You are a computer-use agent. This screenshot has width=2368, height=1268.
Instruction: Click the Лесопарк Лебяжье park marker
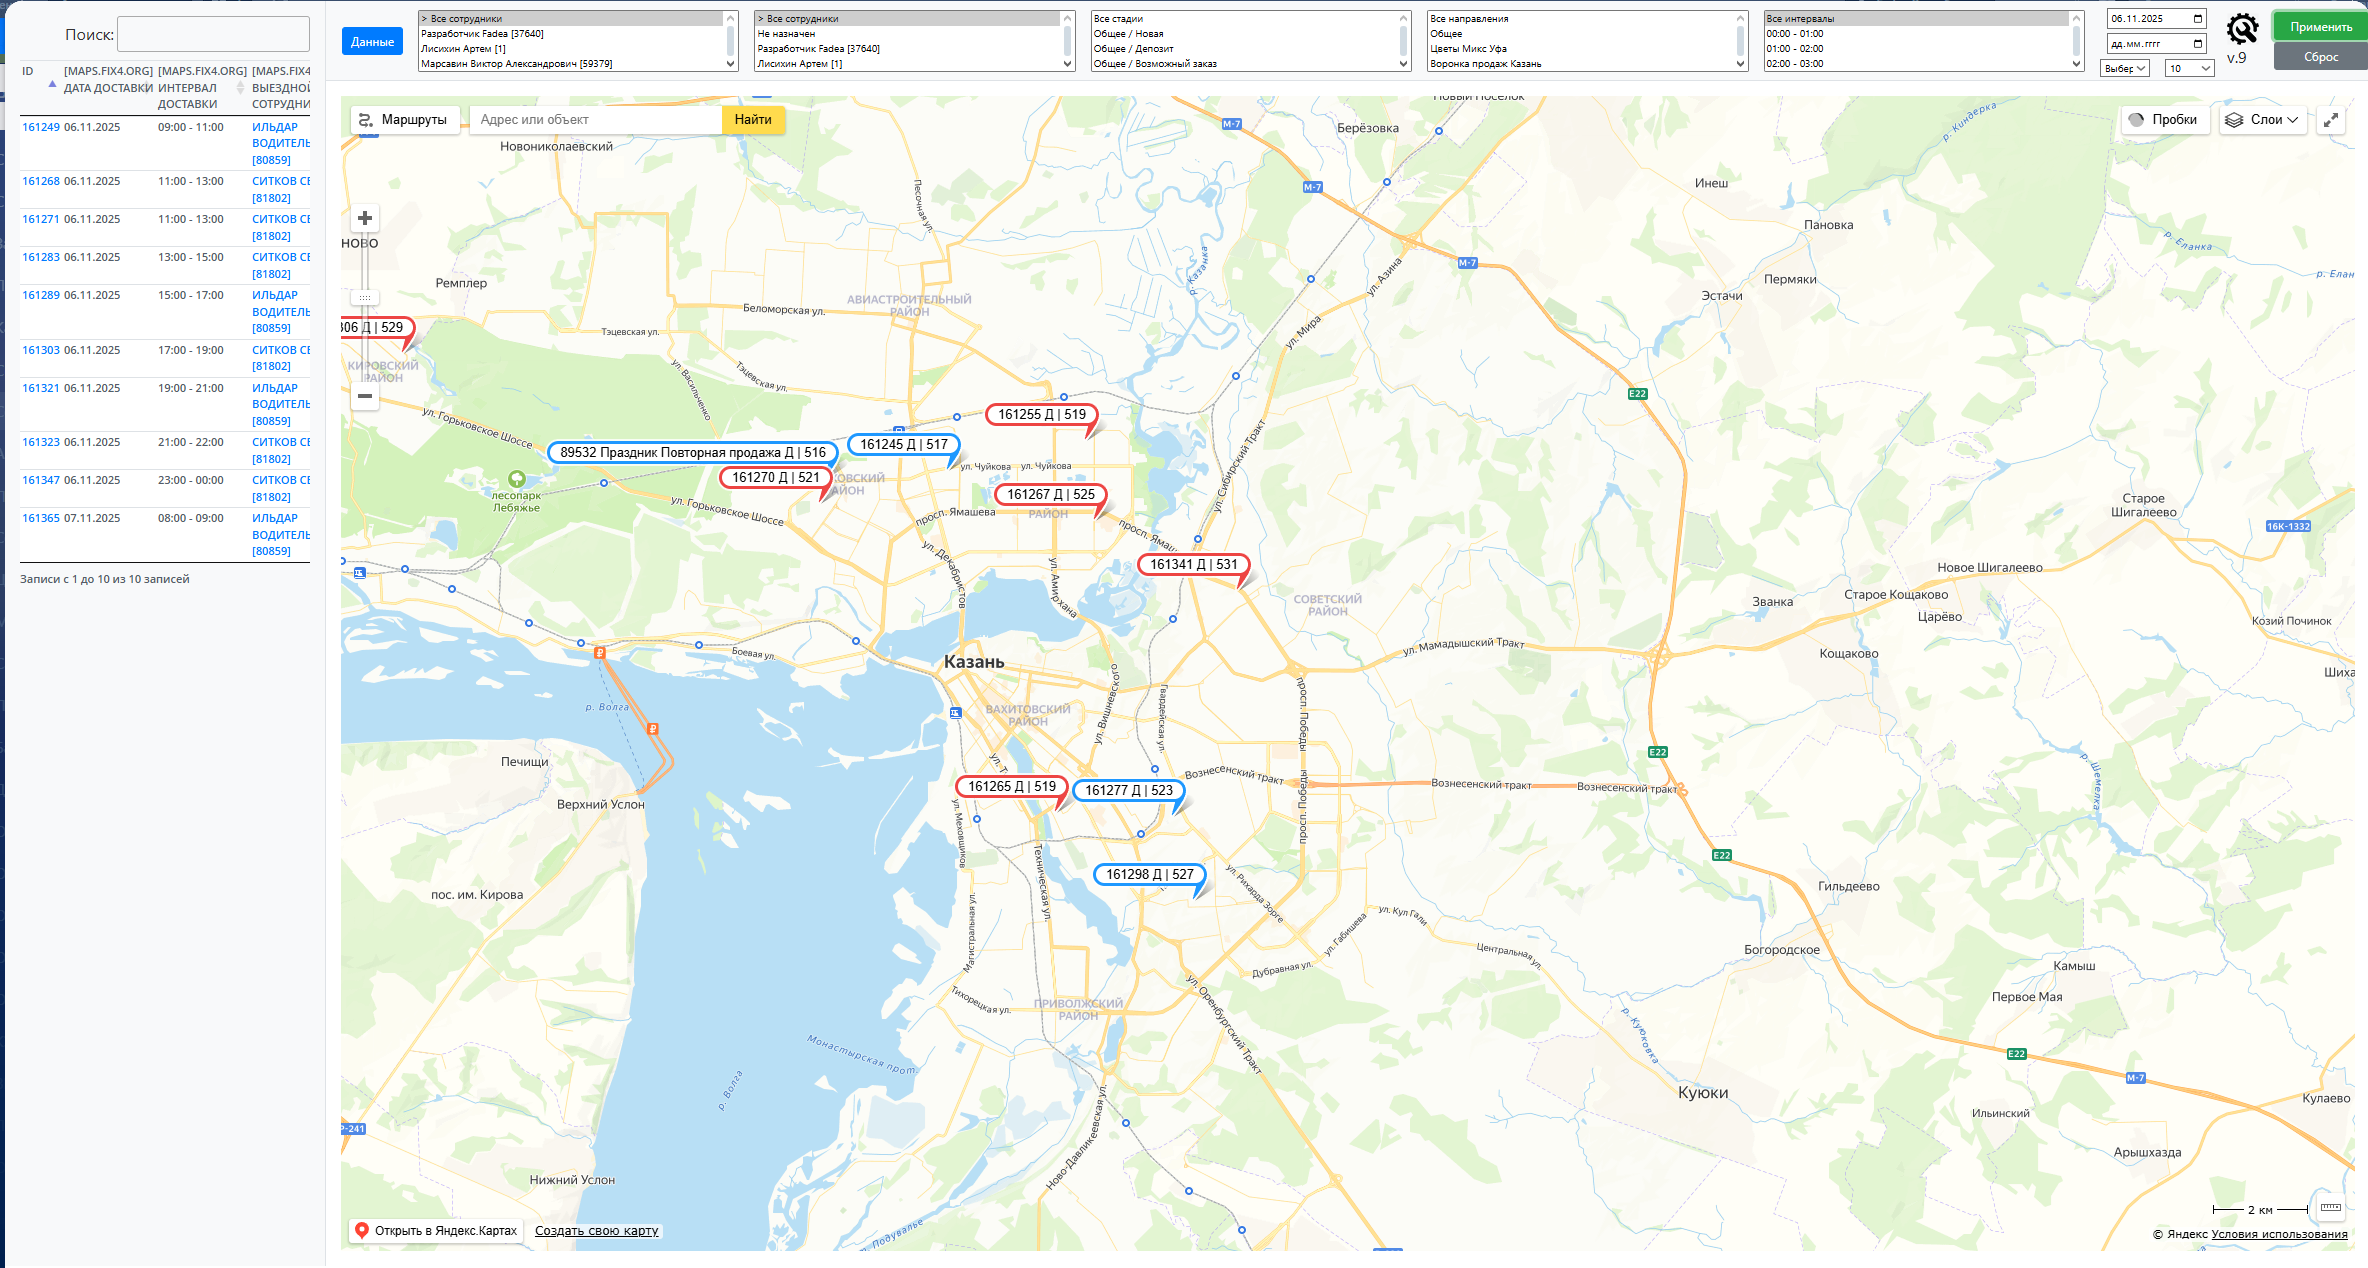point(517,479)
